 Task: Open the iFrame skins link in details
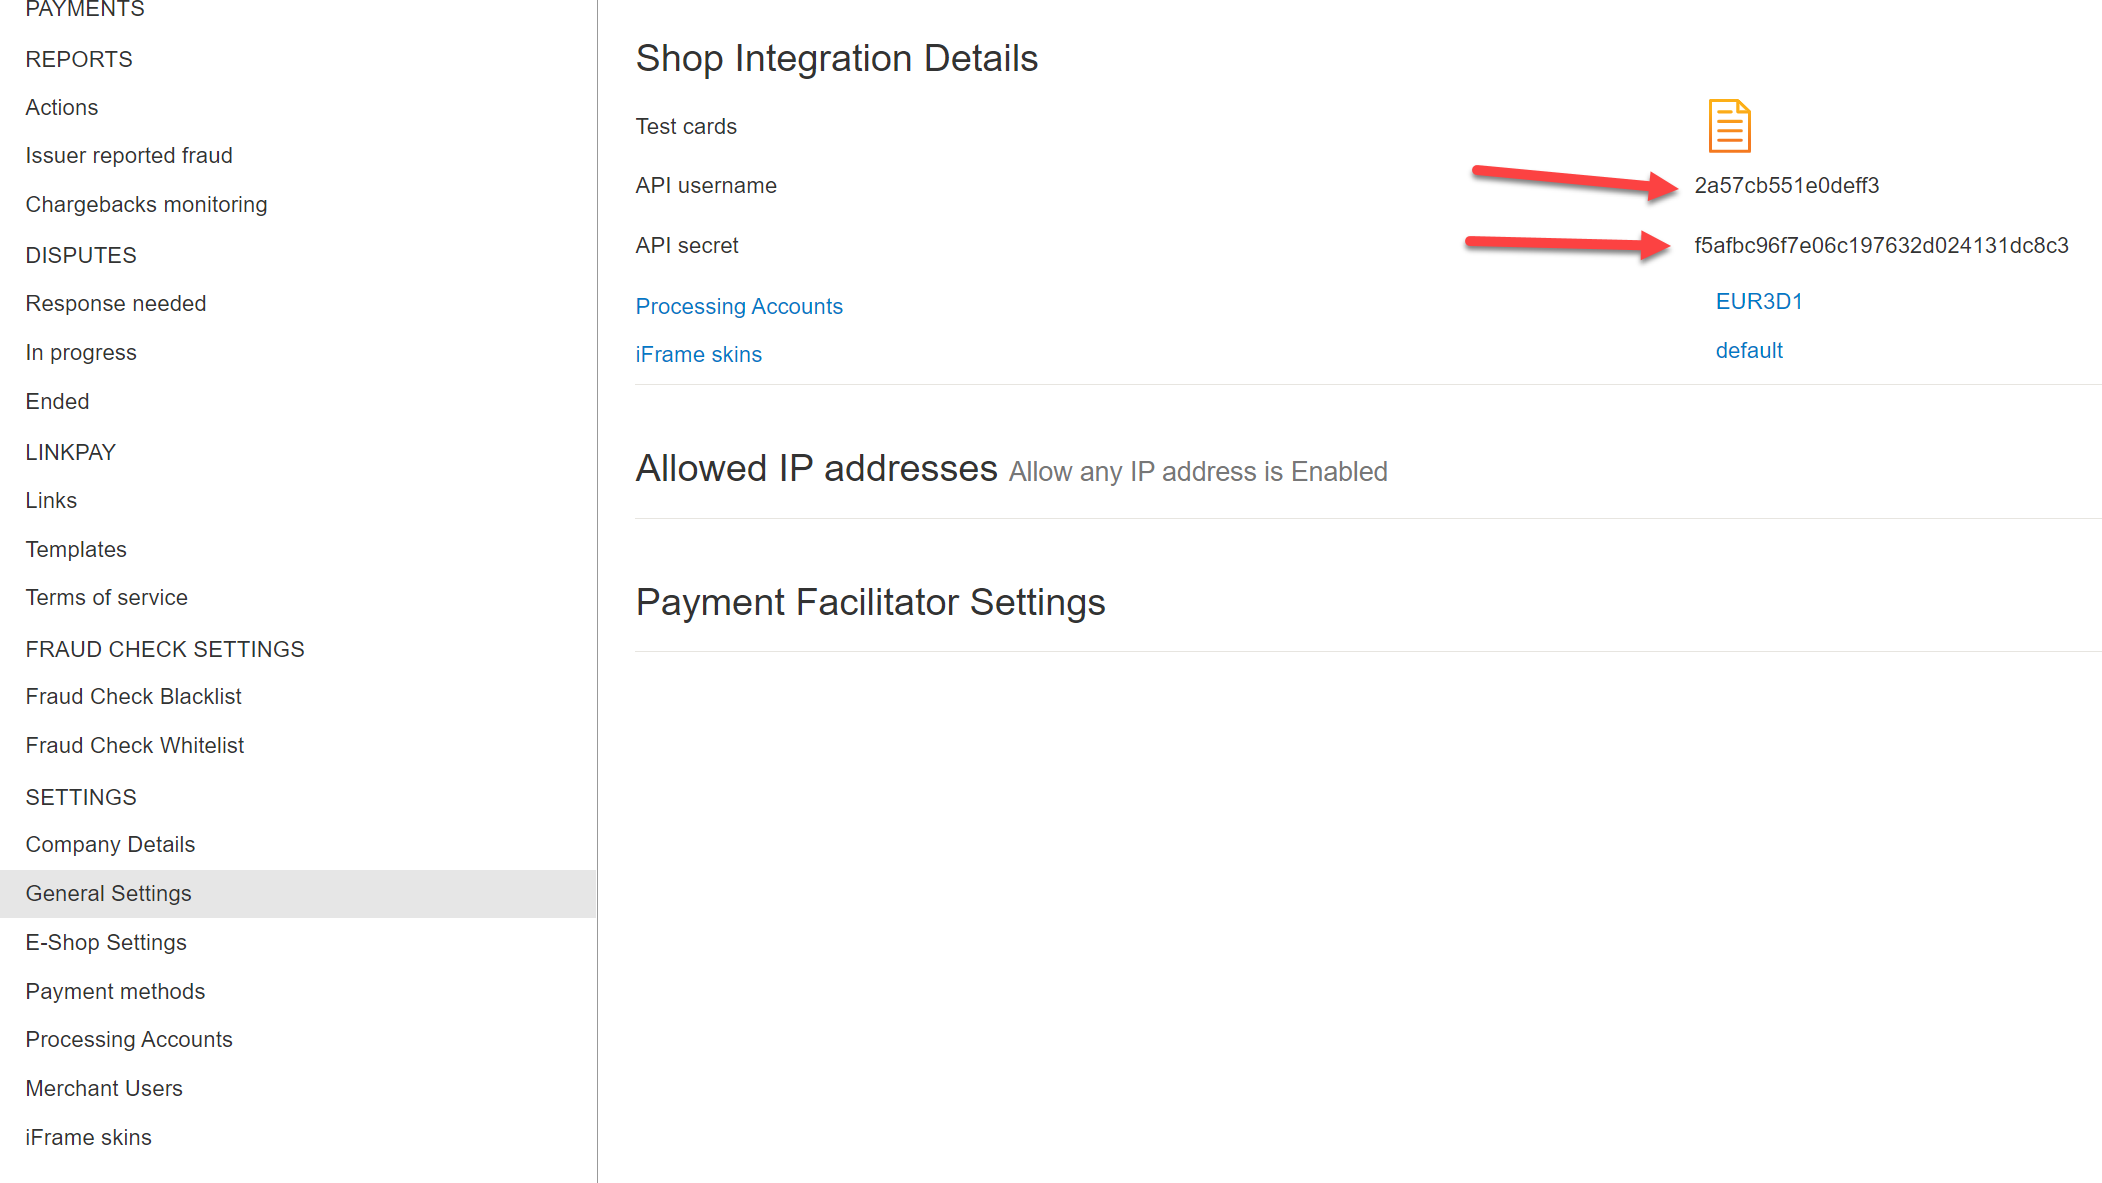tap(698, 354)
